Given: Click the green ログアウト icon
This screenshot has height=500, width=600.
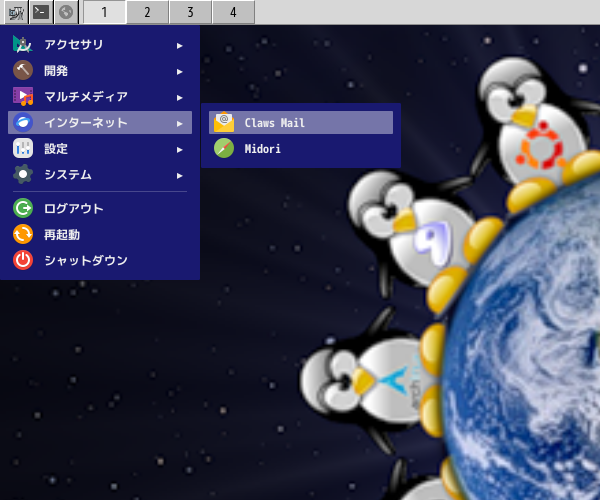Looking at the screenshot, I should 23,208.
